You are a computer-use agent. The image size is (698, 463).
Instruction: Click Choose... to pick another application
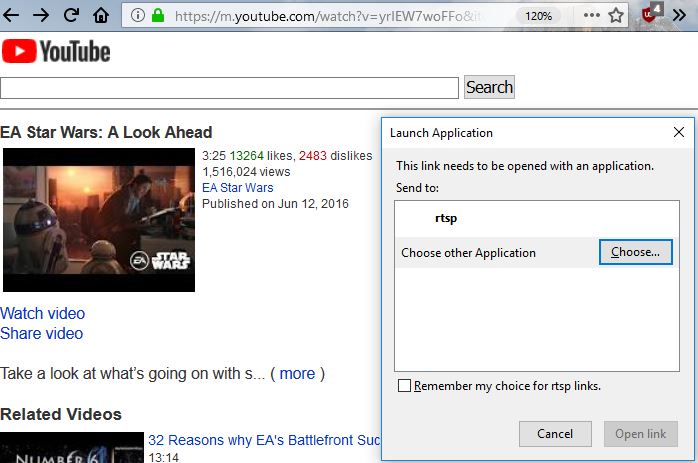coord(636,252)
